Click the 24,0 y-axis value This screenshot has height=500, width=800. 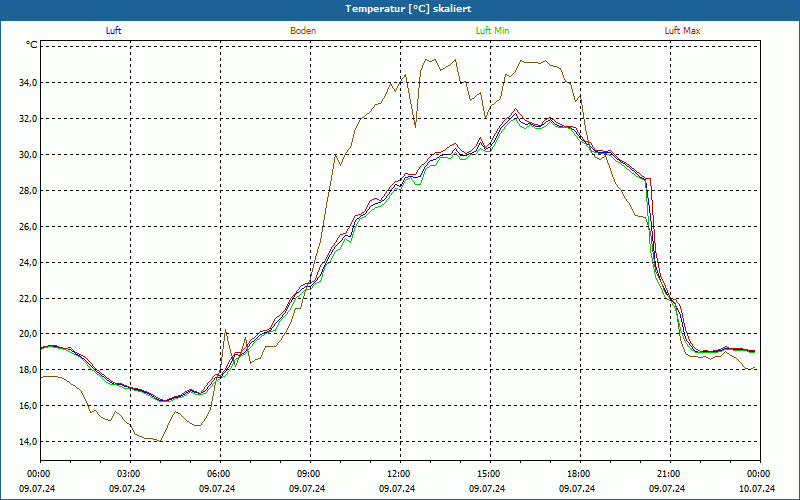click(x=28, y=262)
